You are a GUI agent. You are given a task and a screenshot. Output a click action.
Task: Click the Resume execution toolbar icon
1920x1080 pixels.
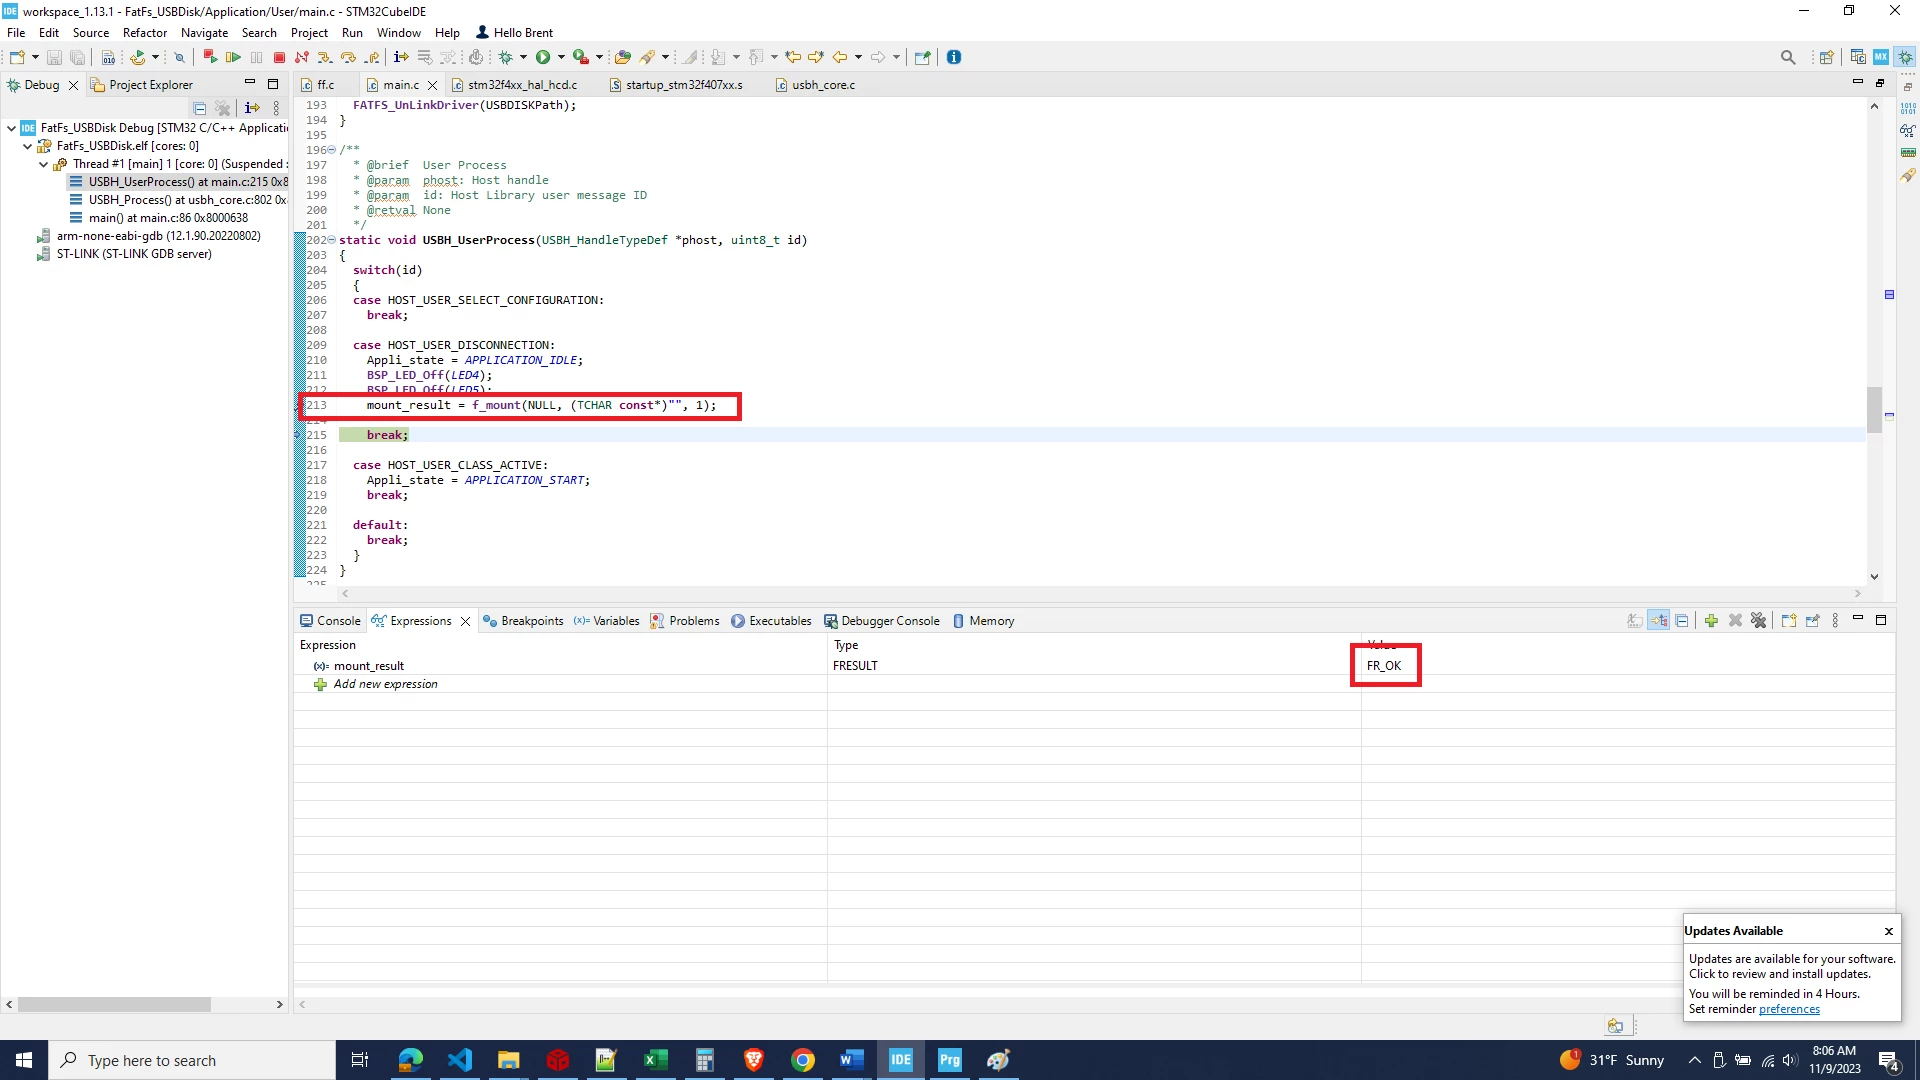[x=233, y=57]
